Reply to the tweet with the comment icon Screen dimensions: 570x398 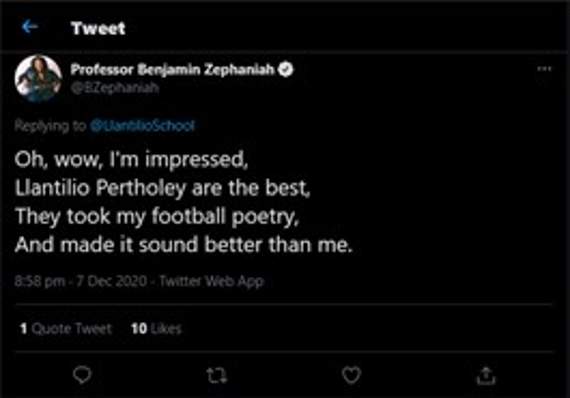tap(82, 375)
